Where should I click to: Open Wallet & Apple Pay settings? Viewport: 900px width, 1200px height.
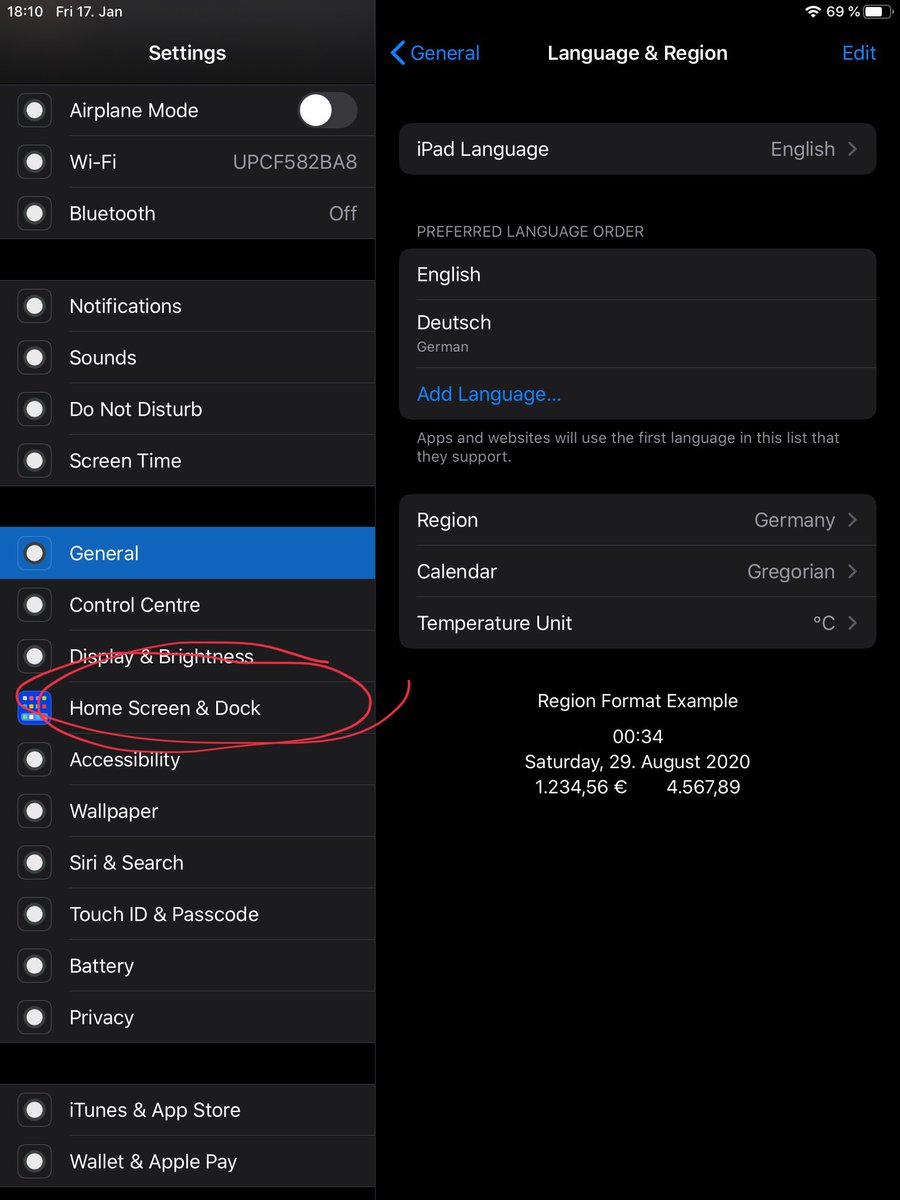(x=187, y=1162)
